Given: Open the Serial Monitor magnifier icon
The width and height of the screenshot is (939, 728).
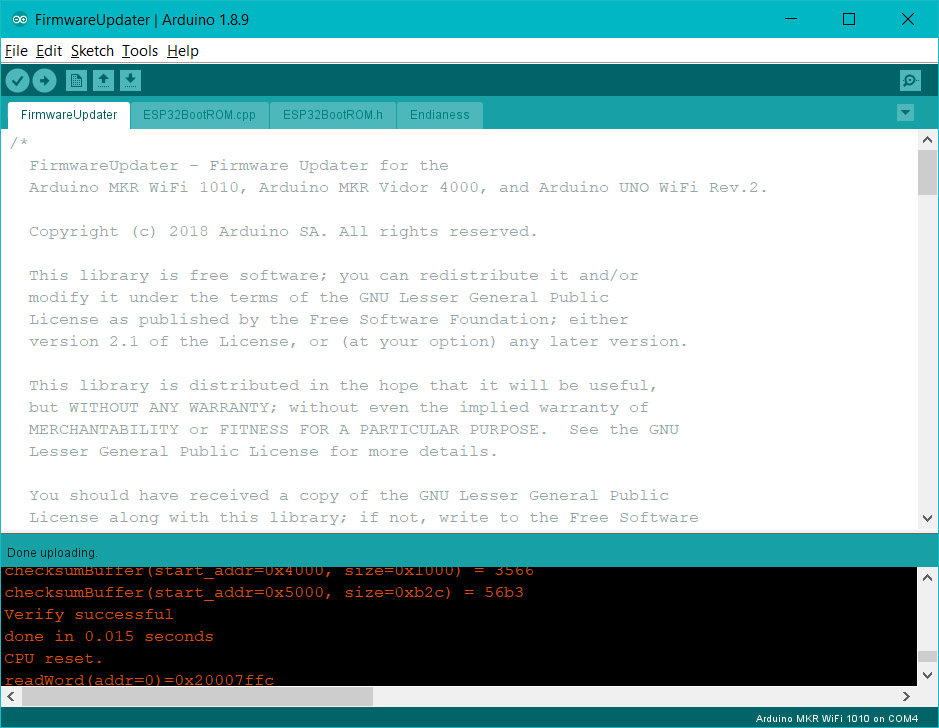Looking at the screenshot, I should point(910,80).
